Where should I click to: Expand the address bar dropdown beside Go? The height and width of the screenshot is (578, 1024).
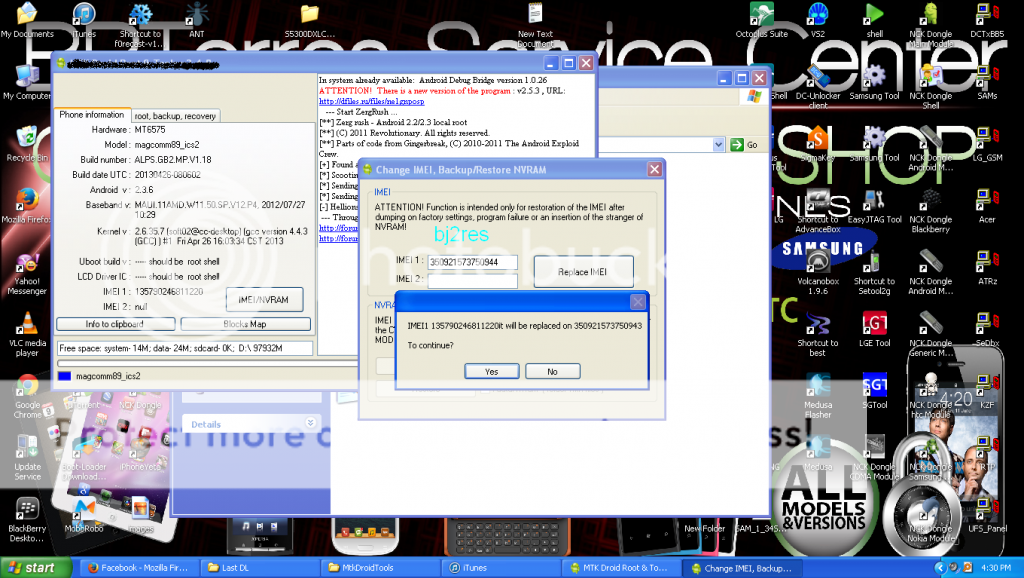tap(719, 145)
